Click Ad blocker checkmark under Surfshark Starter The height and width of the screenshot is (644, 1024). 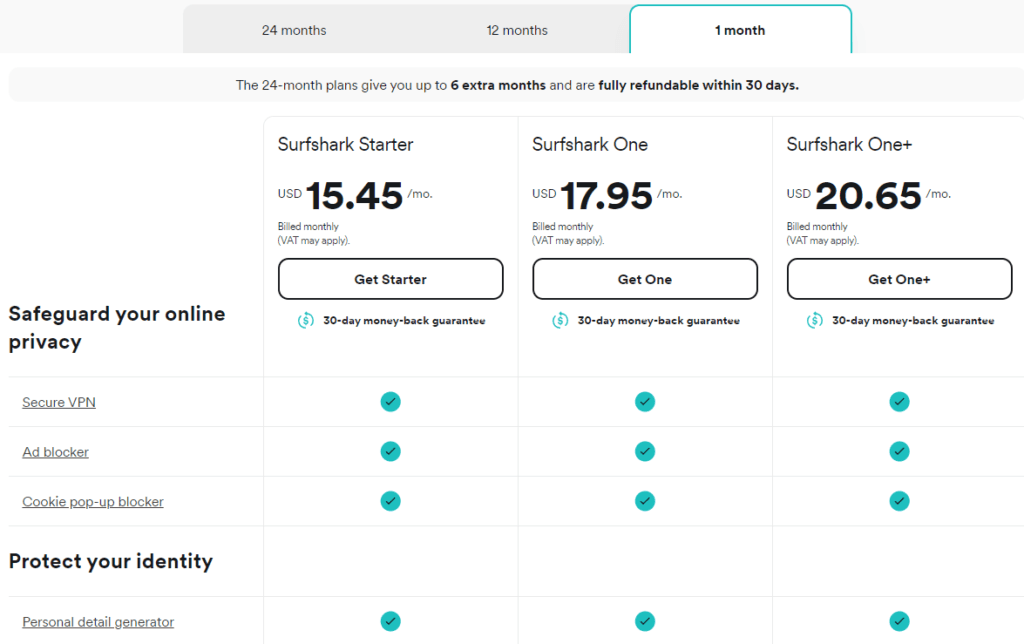(x=391, y=451)
